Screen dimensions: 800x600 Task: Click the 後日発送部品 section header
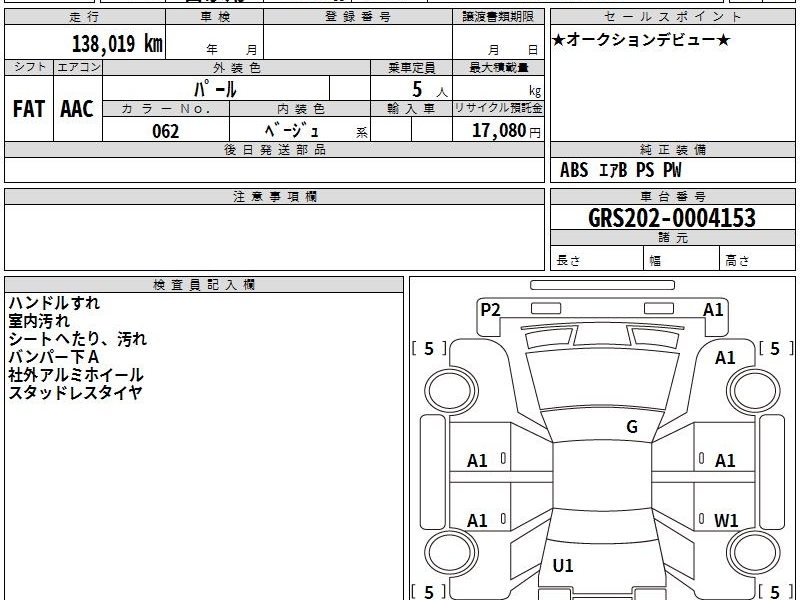click(274, 150)
